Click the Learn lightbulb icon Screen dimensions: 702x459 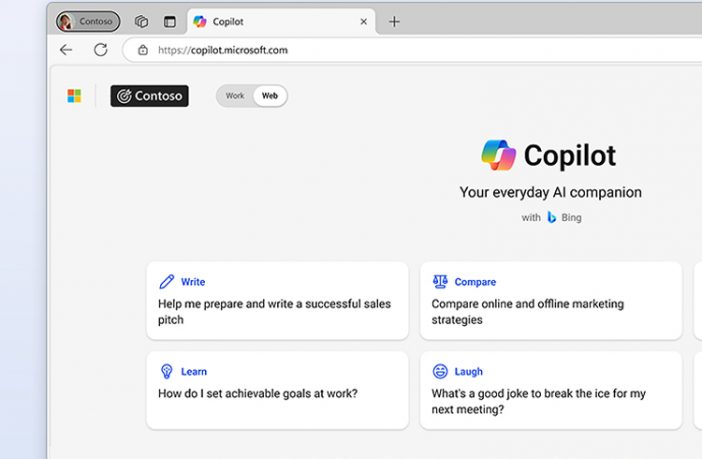167,371
